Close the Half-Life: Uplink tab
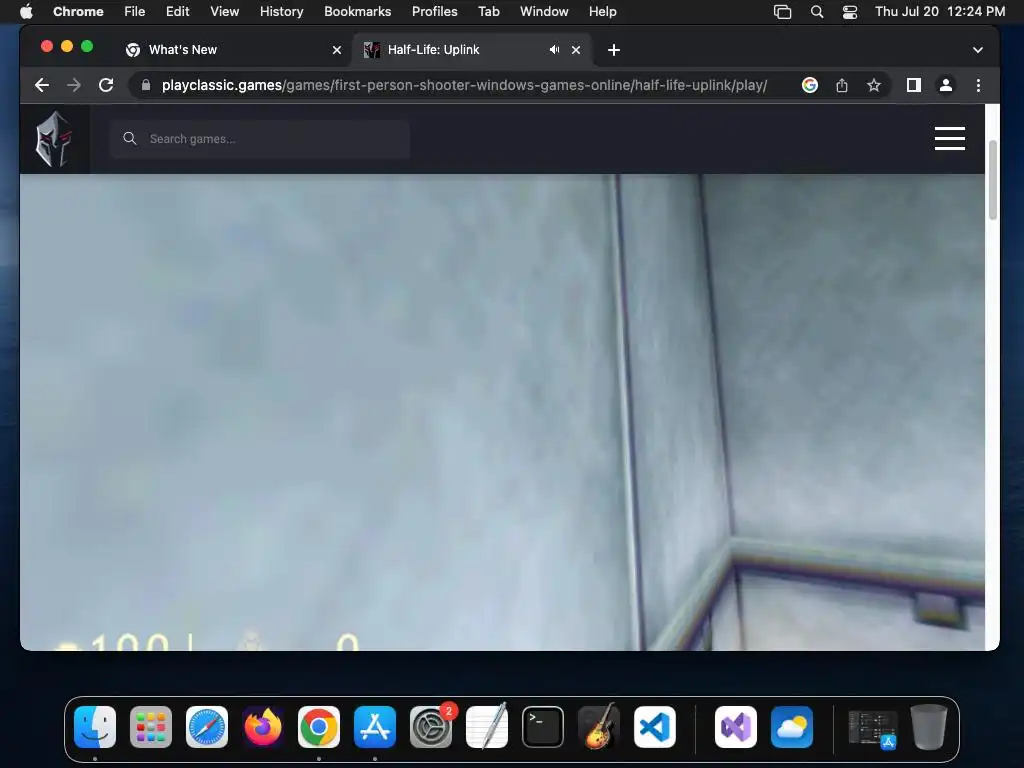This screenshot has width=1024, height=768. pyautogui.click(x=576, y=50)
